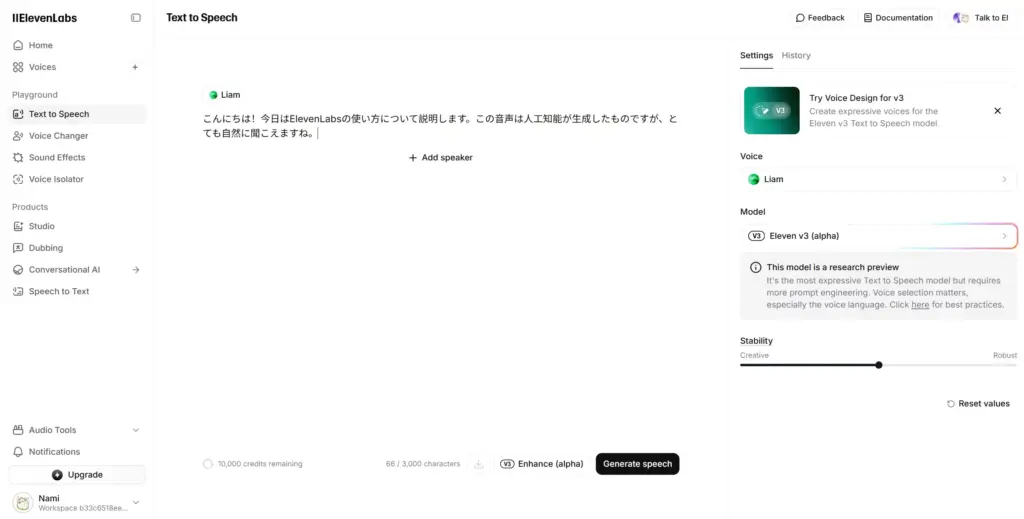Click the info icon in research preview notice
Viewport: 1024px width, 519px height.
755,267
